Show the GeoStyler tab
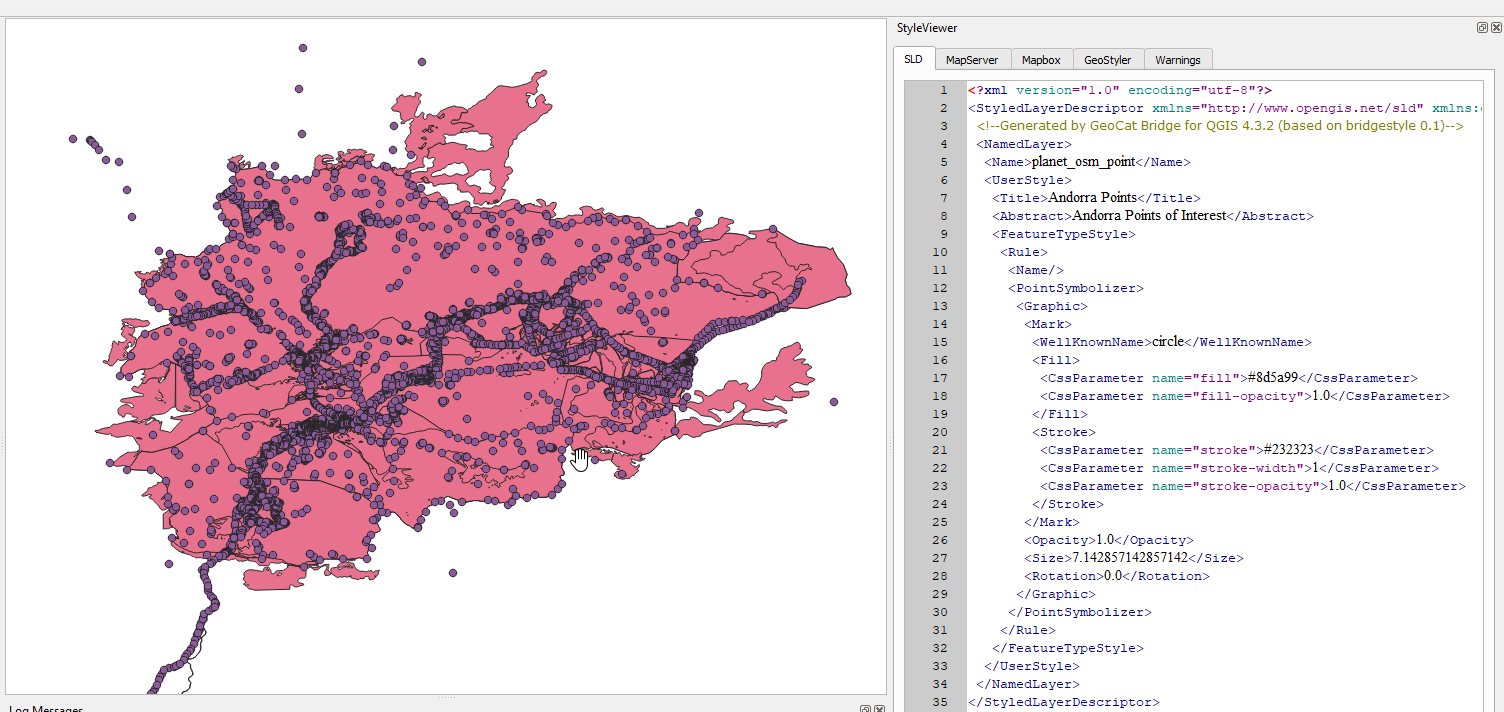The image size is (1504, 712). [x=1107, y=60]
